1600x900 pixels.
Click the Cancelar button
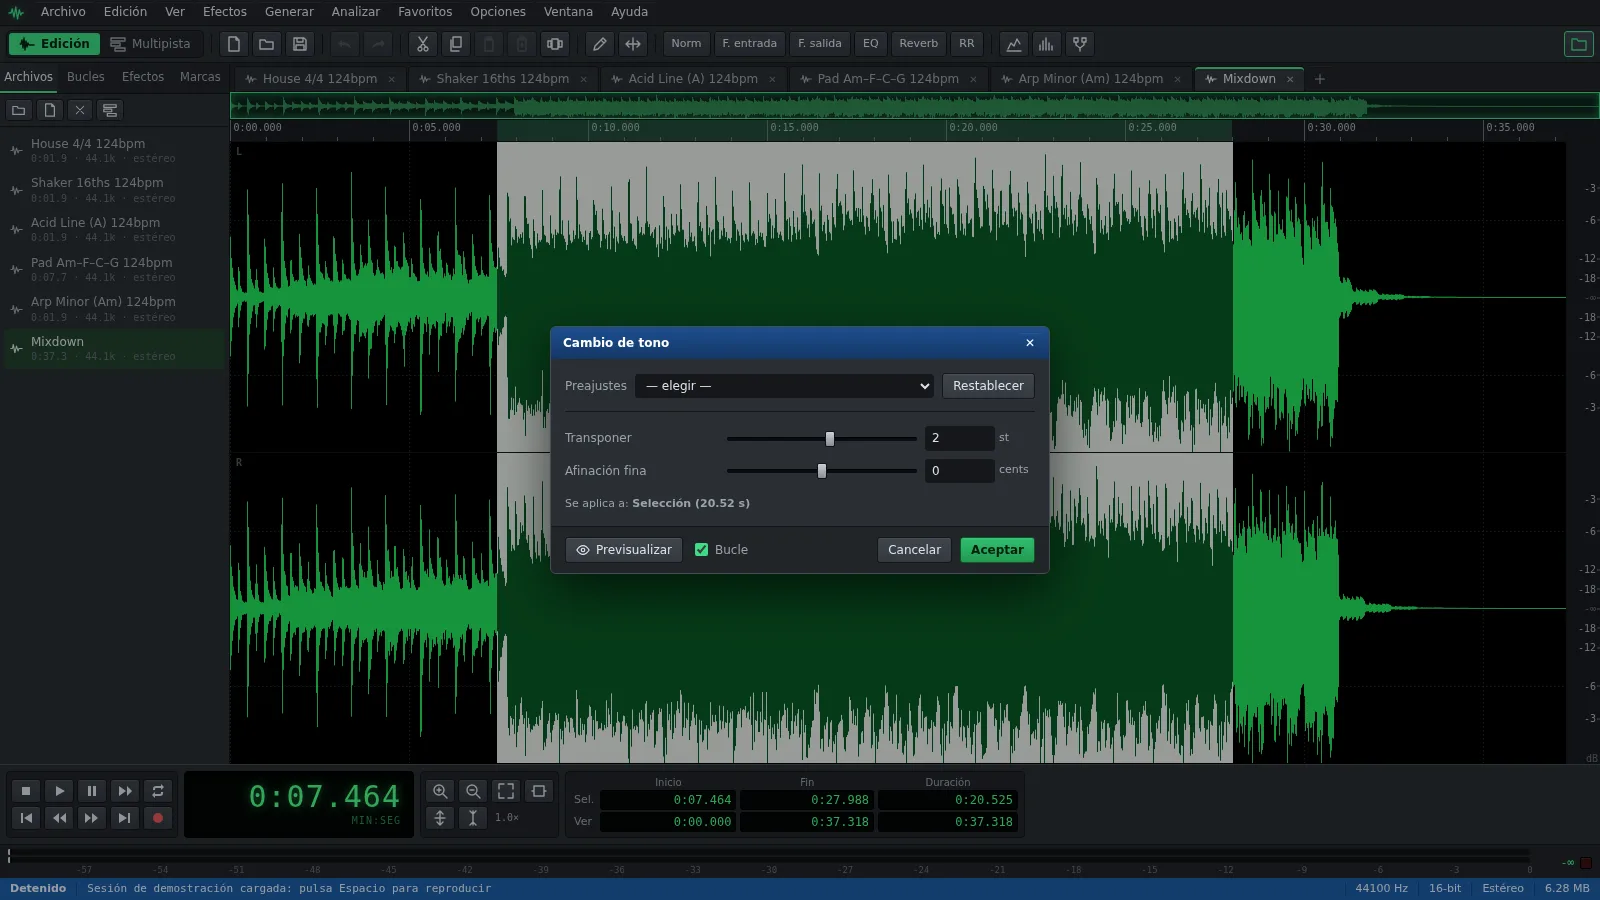point(914,550)
